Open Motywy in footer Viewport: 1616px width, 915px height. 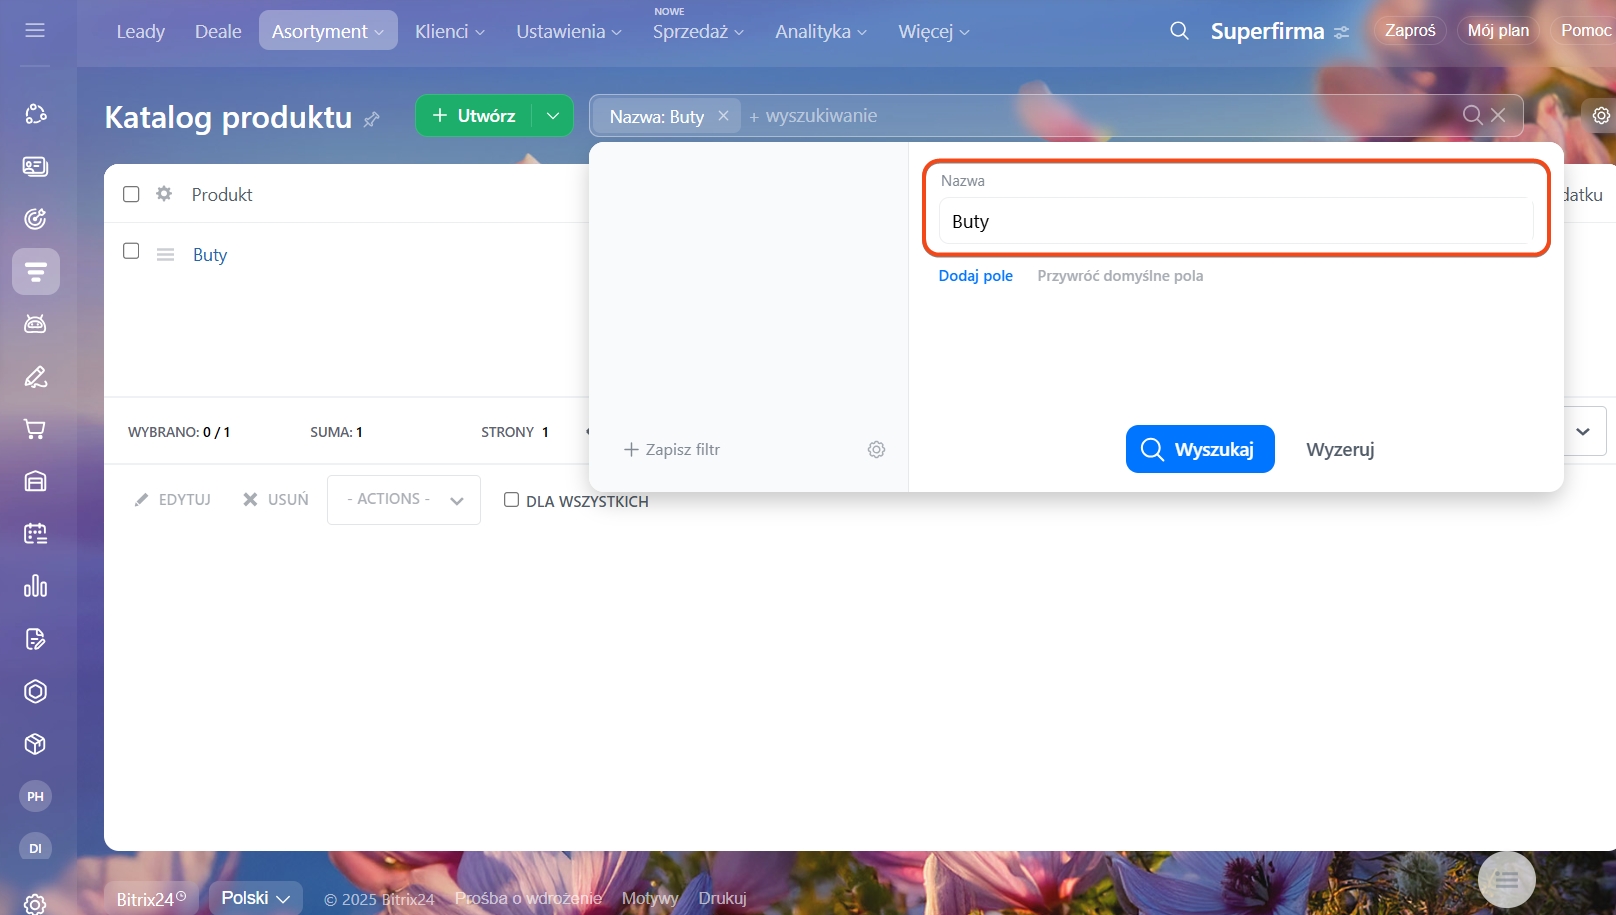[650, 898]
